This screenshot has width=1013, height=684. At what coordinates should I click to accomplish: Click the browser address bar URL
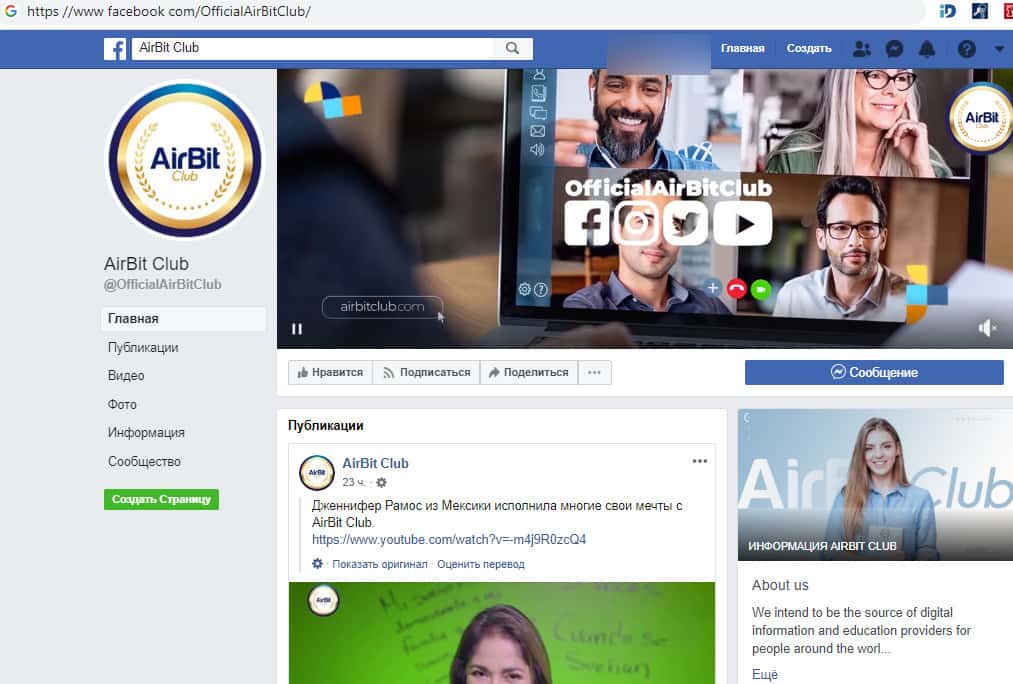[x=169, y=12]
